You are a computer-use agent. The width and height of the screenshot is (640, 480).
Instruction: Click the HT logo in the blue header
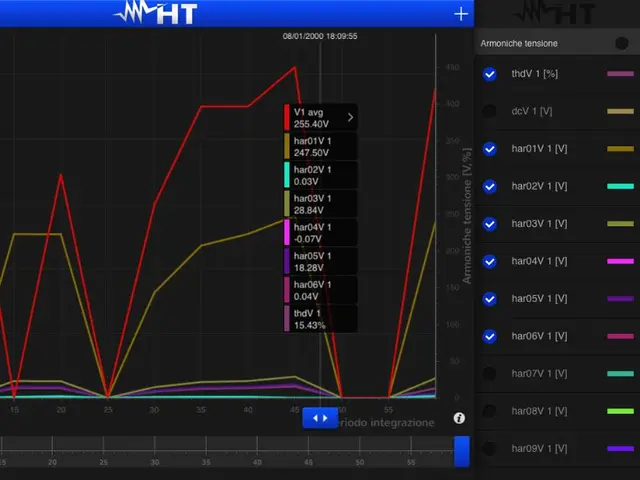pyautogui.click(x=155, y=13)
